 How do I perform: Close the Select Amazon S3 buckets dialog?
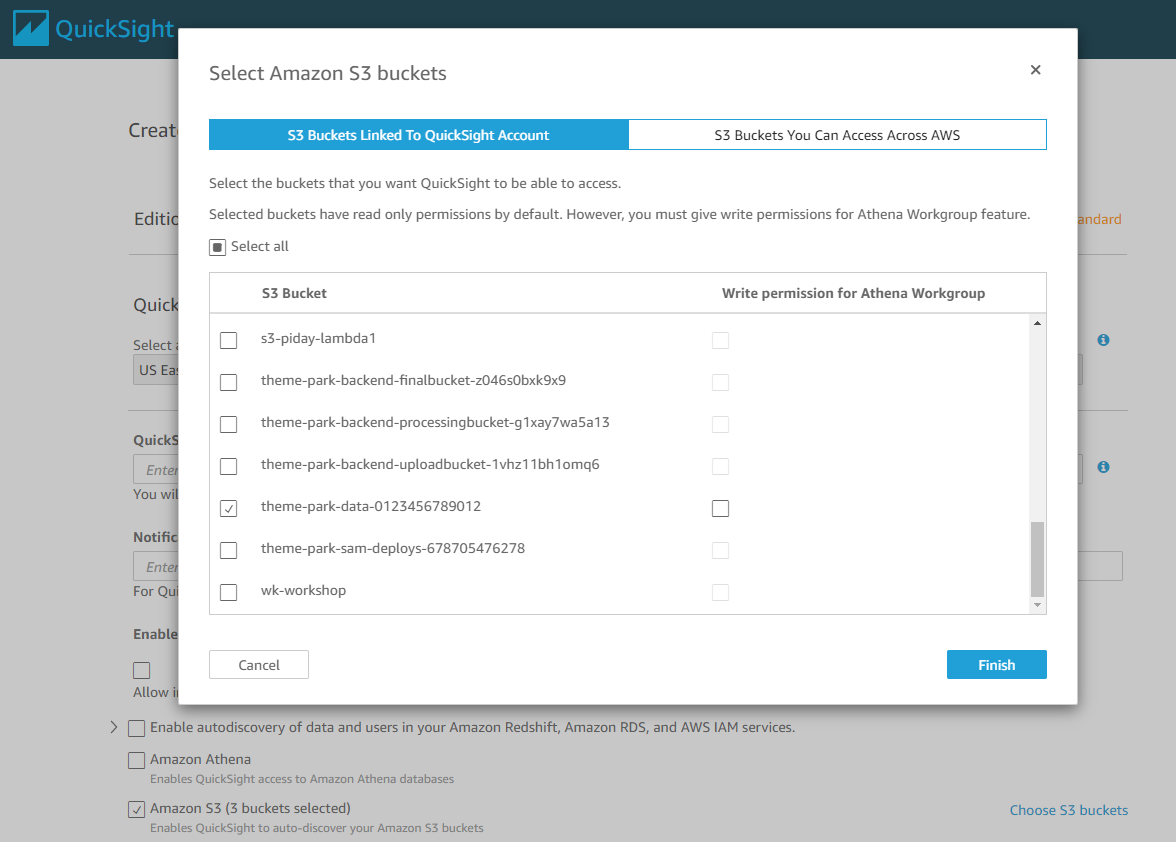point(1035,70)
